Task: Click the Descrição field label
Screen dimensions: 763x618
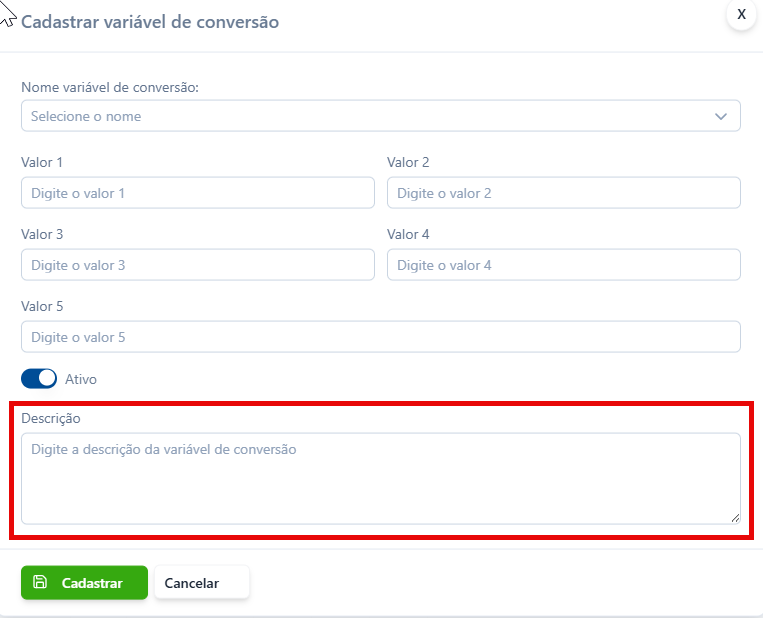Action: click(51, 418)
